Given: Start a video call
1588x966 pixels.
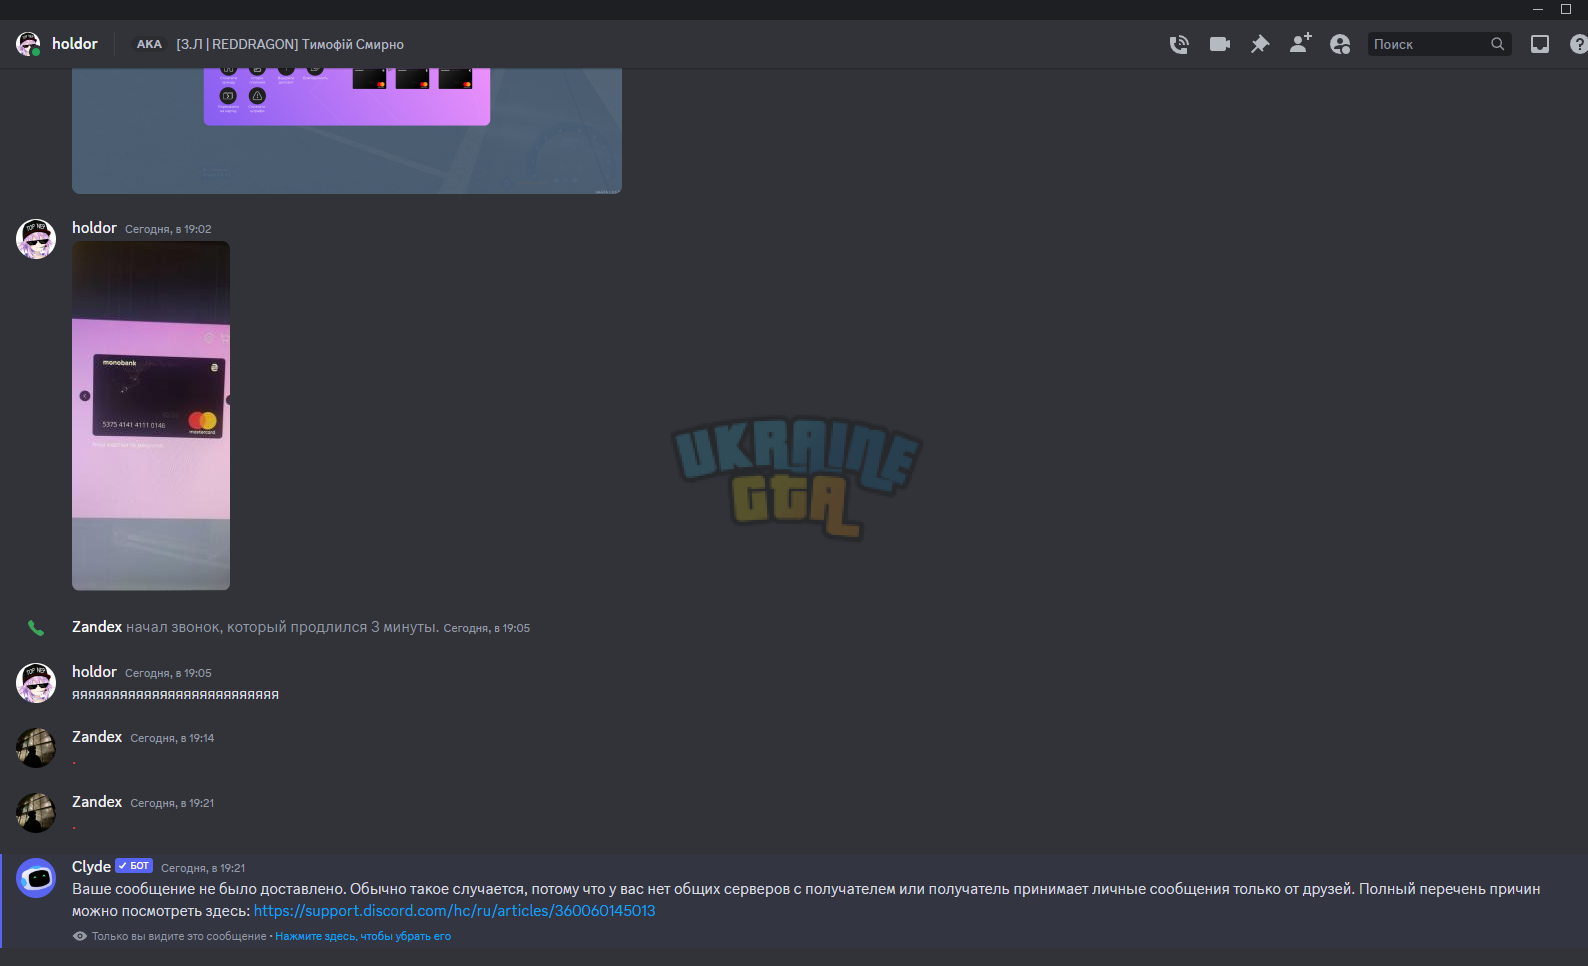Looking at the screenshot, I should (1220, 44).
